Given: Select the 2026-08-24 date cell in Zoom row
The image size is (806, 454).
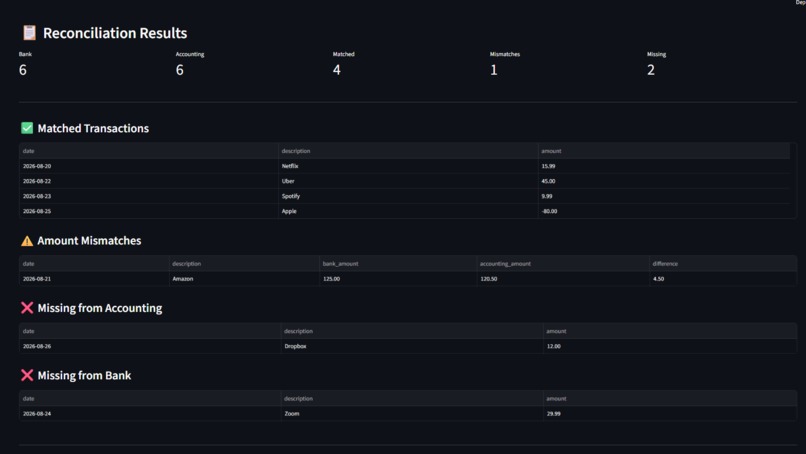Looking at the screenshot, I should (x=150, y=413).
